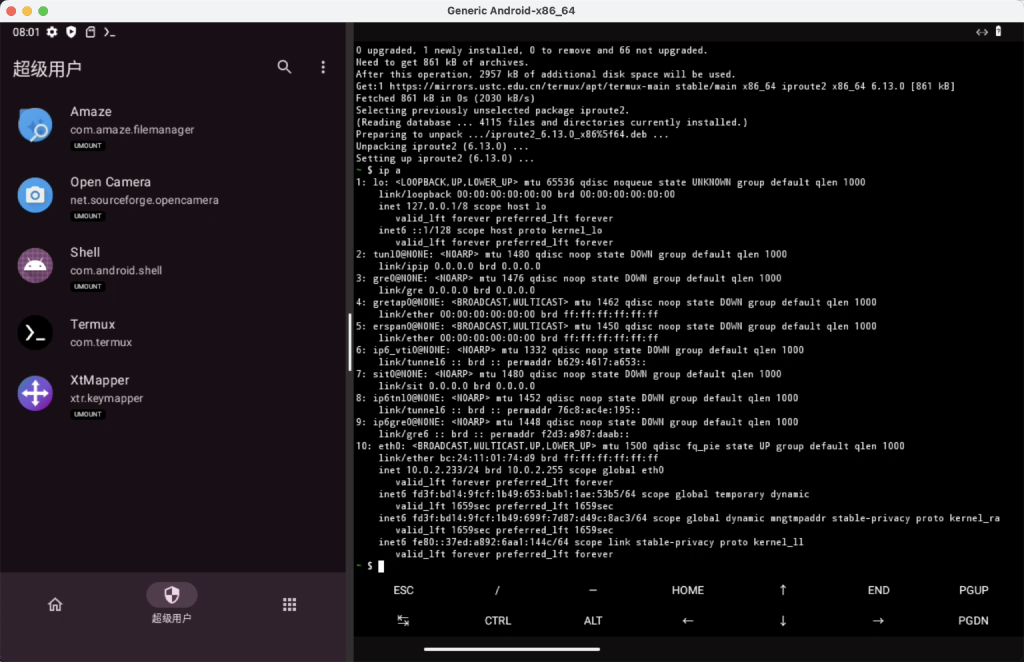Select the 超级用户 tab in bottom navigation
1024x662 pixels.
172,604
